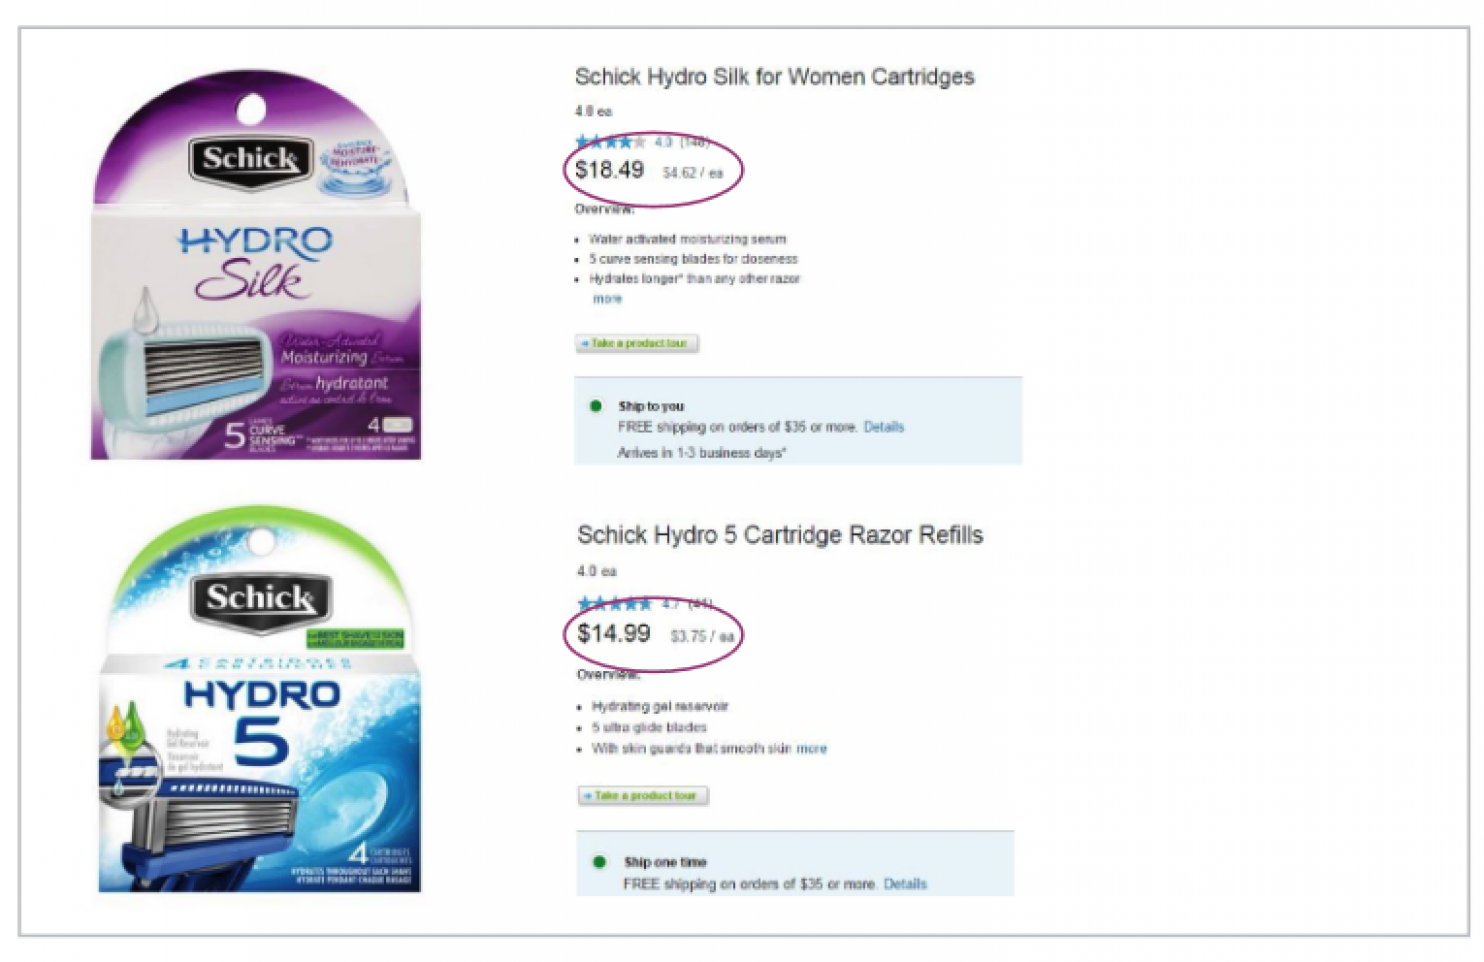Select Ship one time radio option
The height and width of the screenshot is (962, 1484).
click(600, 861)
